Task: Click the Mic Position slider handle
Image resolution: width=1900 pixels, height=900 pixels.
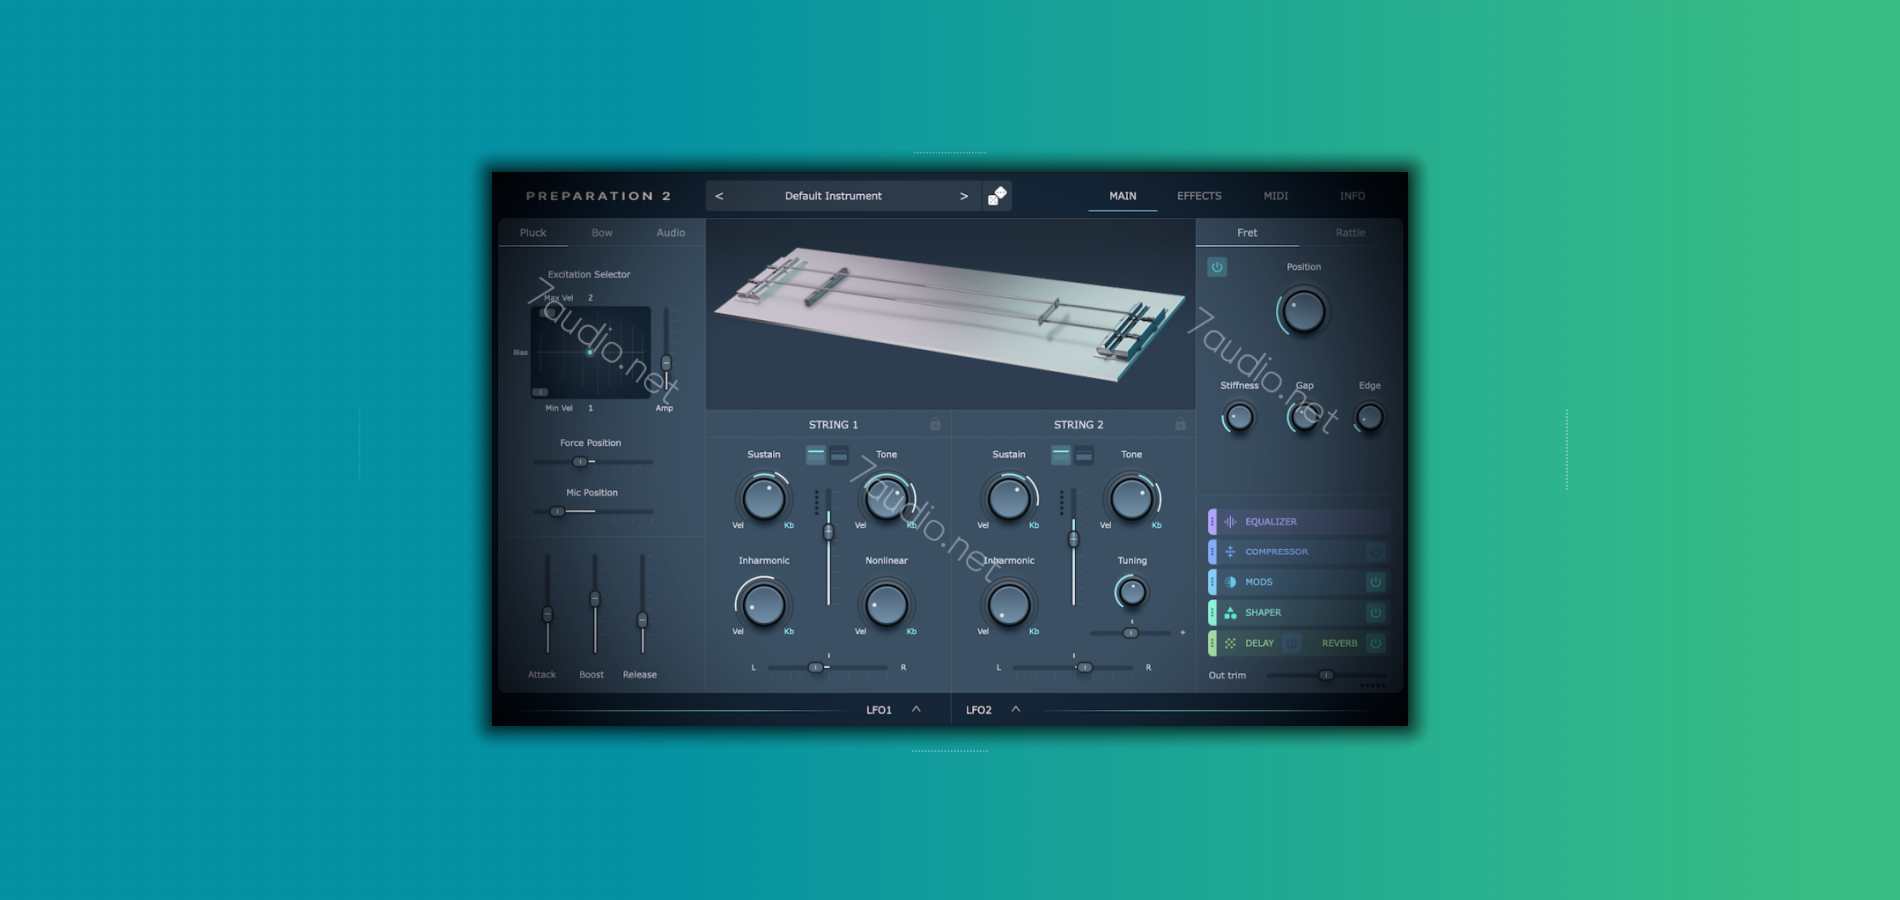Action: point(557,512)
